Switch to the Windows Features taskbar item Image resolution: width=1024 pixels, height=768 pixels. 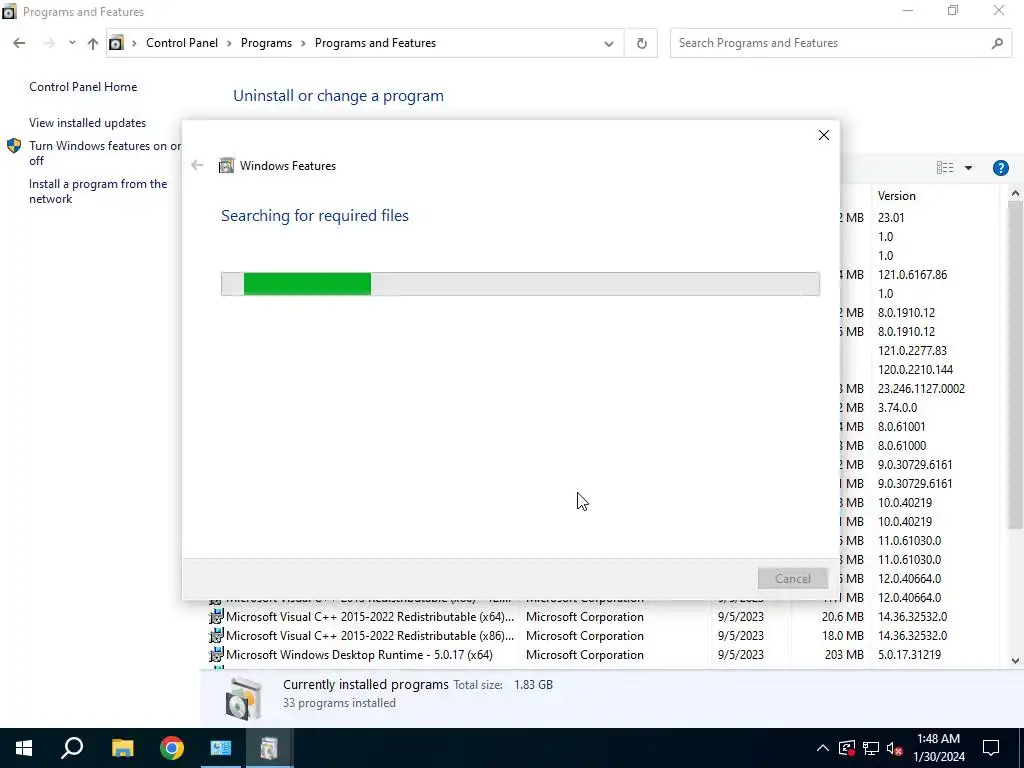(269, 748)
